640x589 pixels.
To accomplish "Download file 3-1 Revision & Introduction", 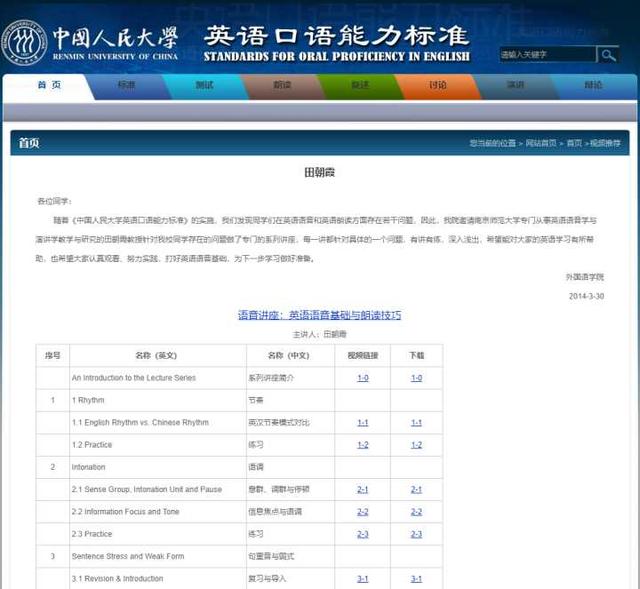I will coord(416,578).
